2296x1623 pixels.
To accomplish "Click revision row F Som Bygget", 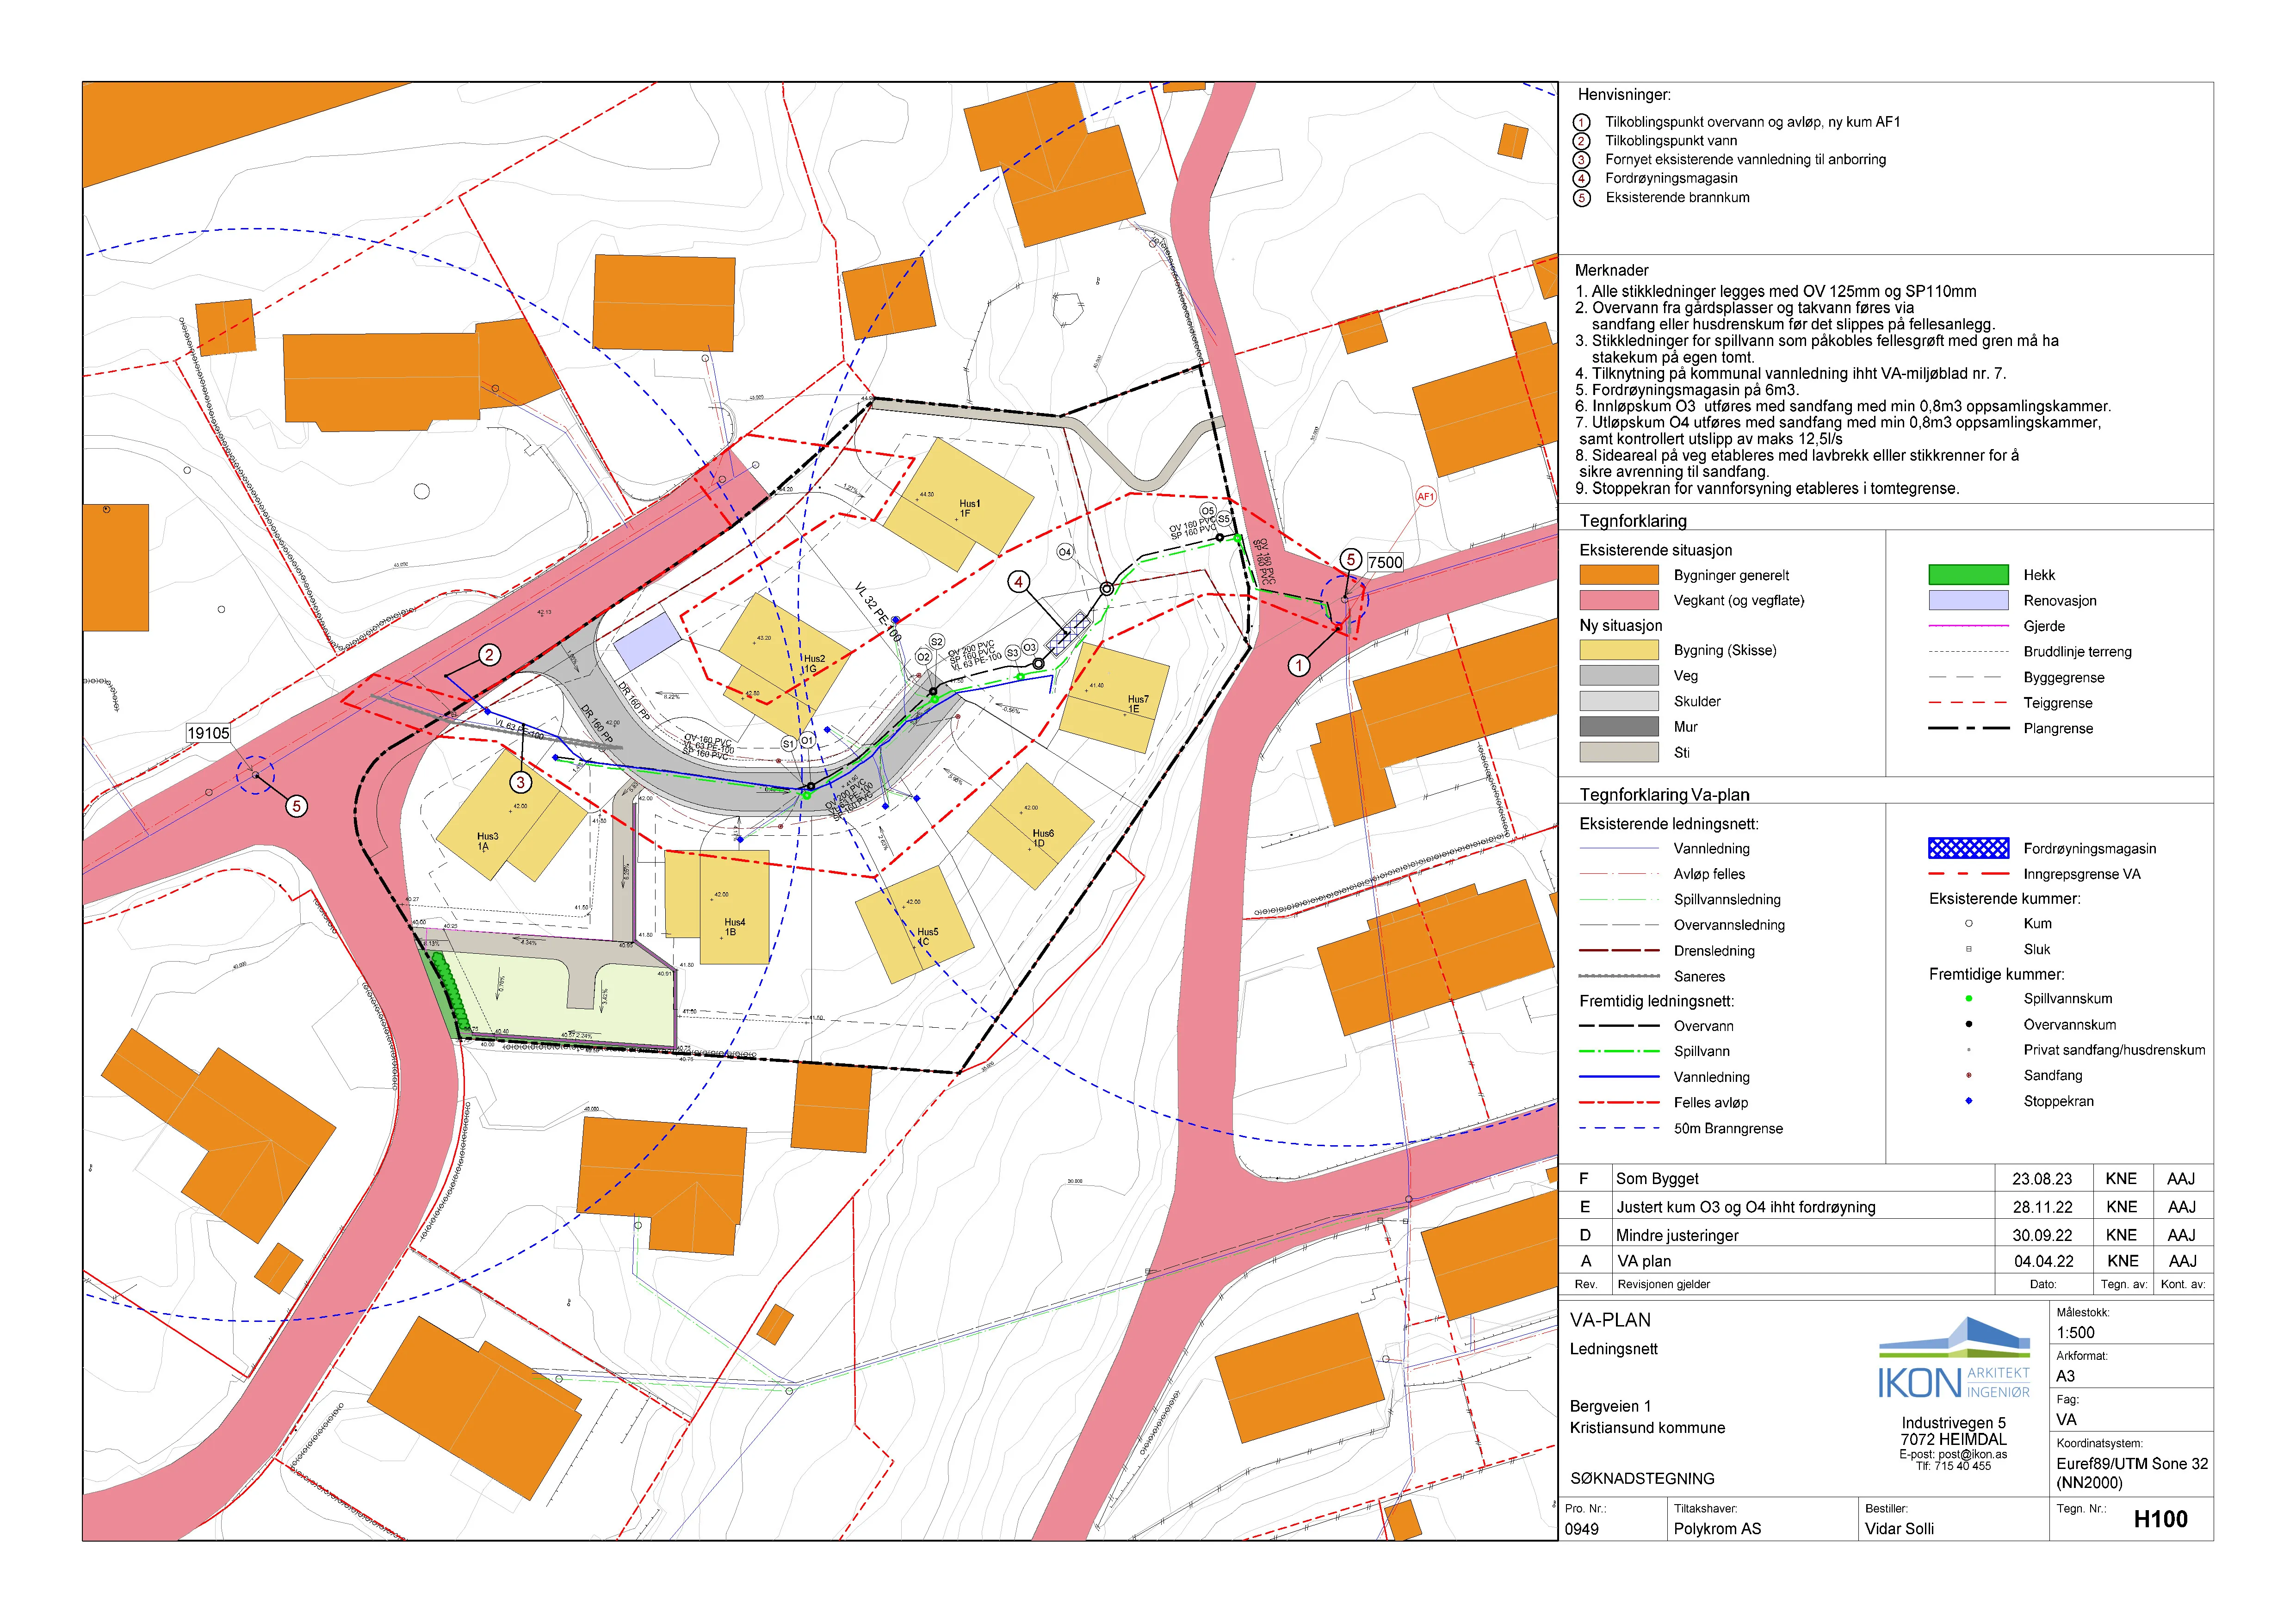I will pos(1886,1178).
